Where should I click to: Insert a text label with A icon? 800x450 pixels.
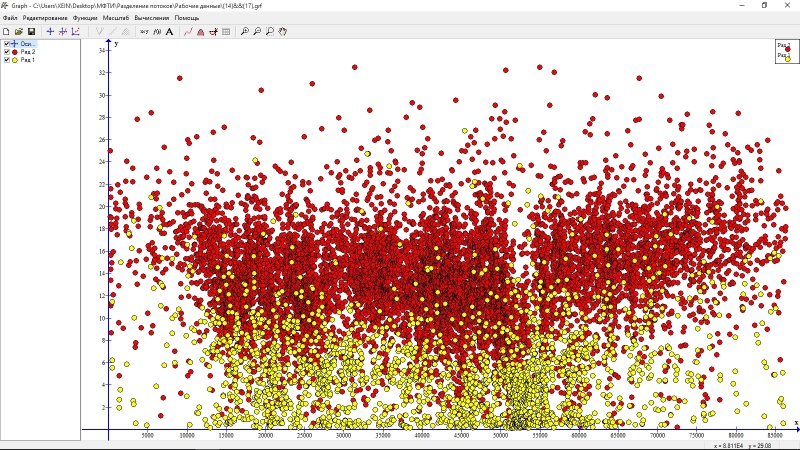click(x=169, y=32)
